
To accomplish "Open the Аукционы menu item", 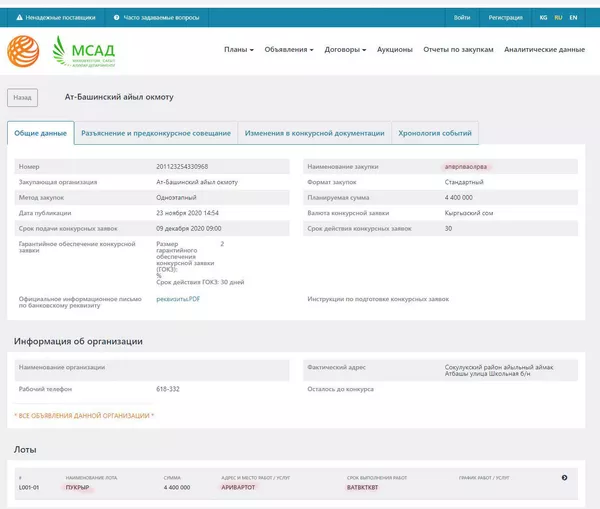I will click(x=395, y=49).
